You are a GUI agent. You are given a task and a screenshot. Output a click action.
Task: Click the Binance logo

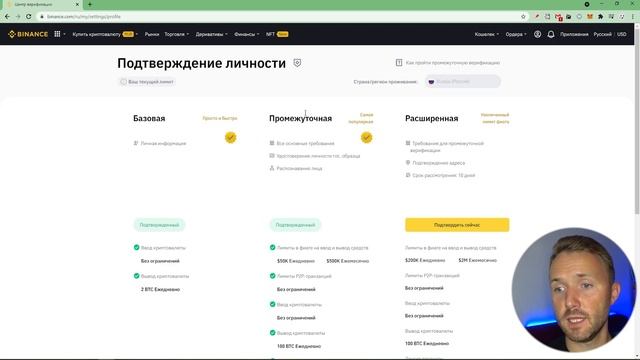(x=28, y=34)
